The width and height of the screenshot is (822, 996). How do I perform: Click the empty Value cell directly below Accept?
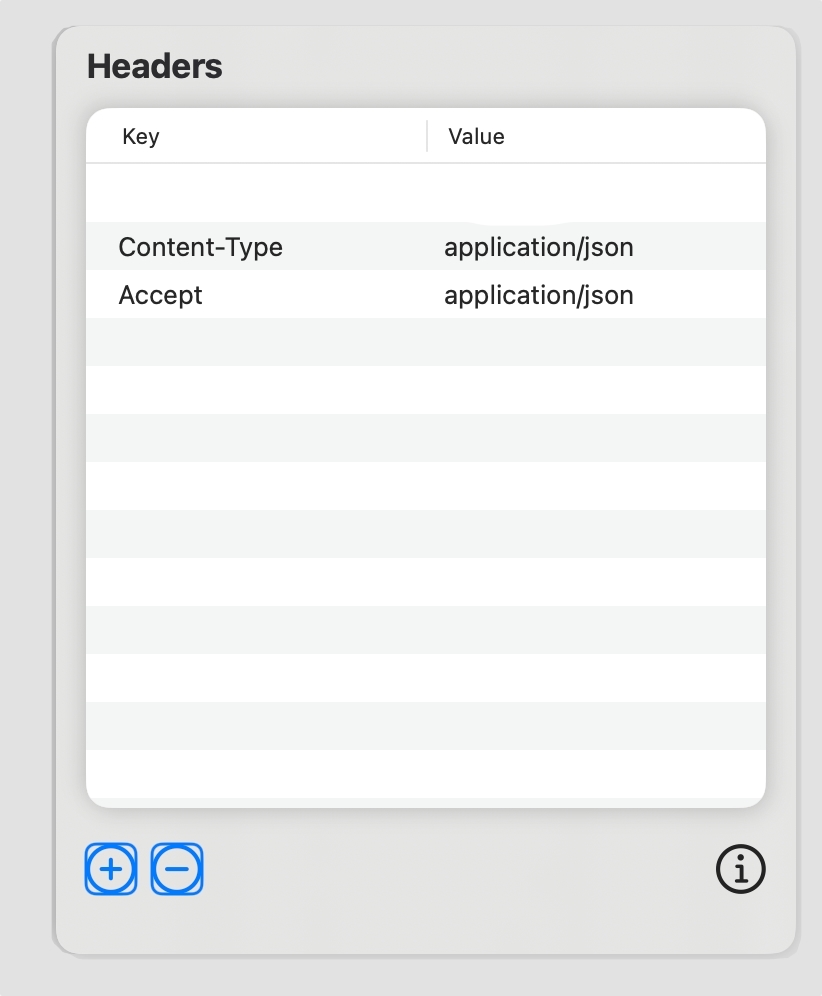point(590,342)
